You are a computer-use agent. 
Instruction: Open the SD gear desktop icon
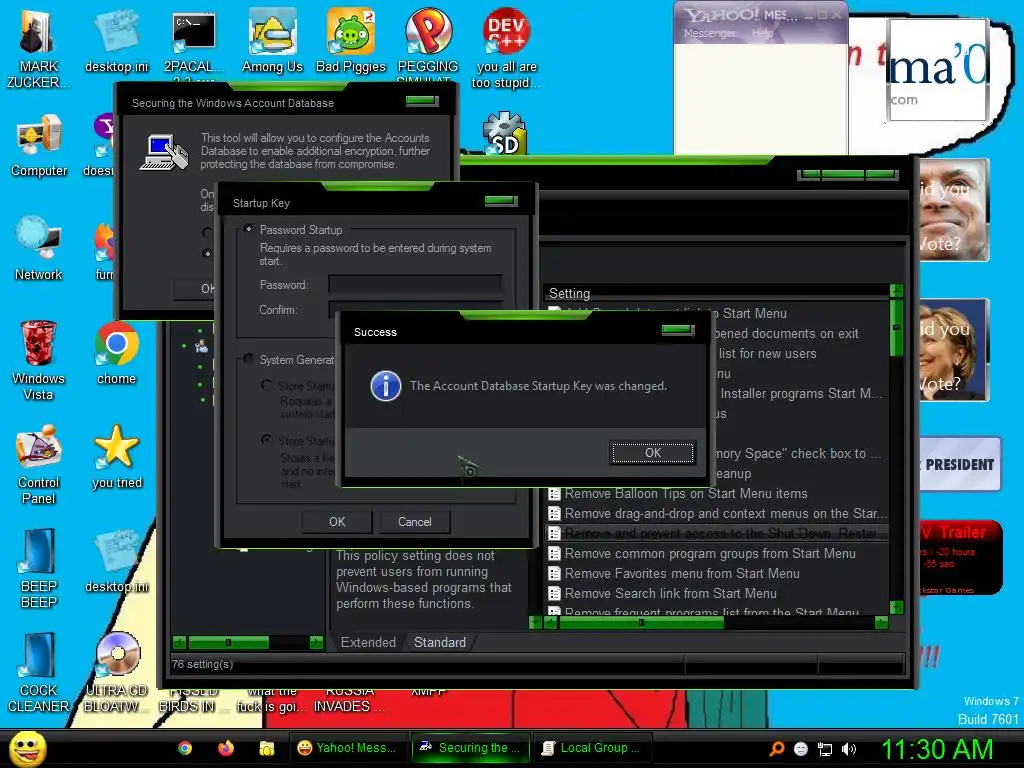(505, 134)
